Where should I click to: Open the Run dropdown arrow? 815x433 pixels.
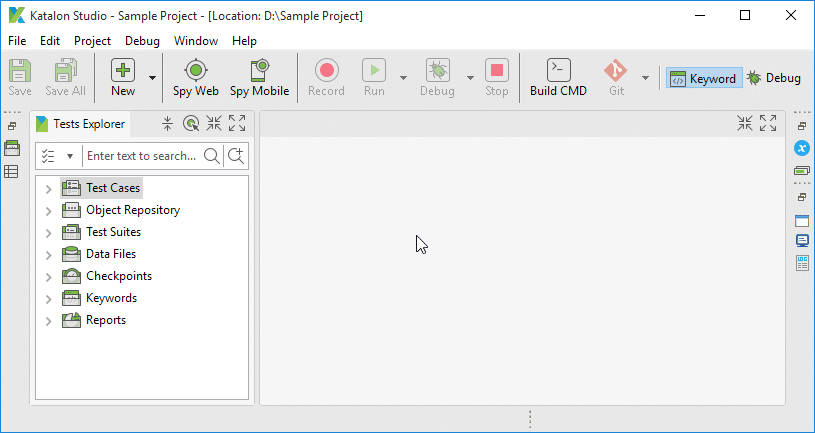click(x=403, y=78)
